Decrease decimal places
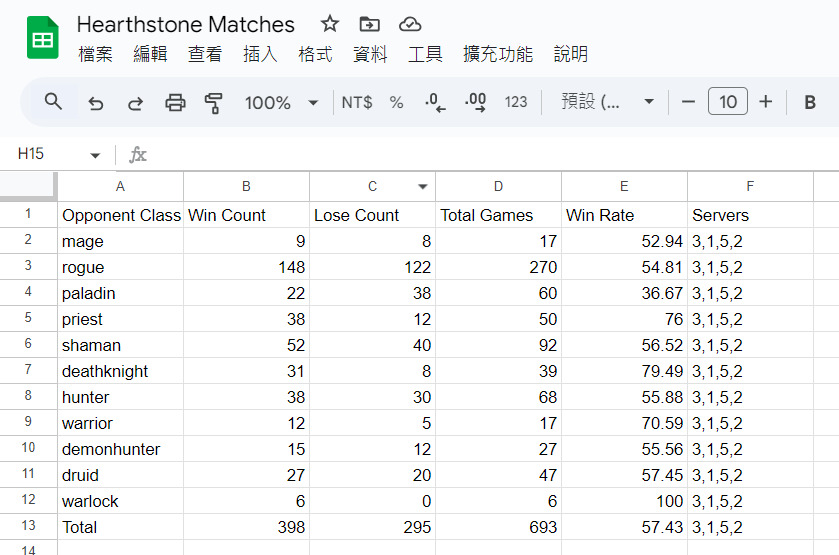 click(x=435, y=102)
